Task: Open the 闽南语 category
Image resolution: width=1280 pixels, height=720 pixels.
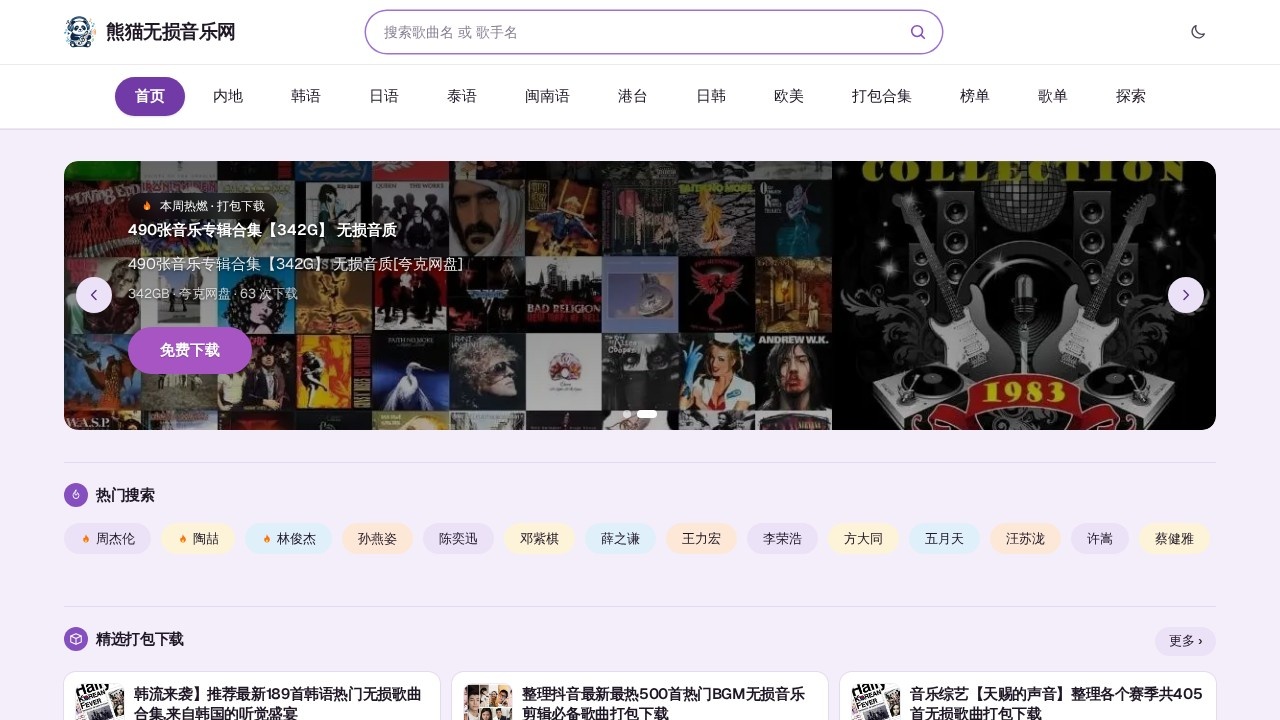Action: [x=547, y=96]
